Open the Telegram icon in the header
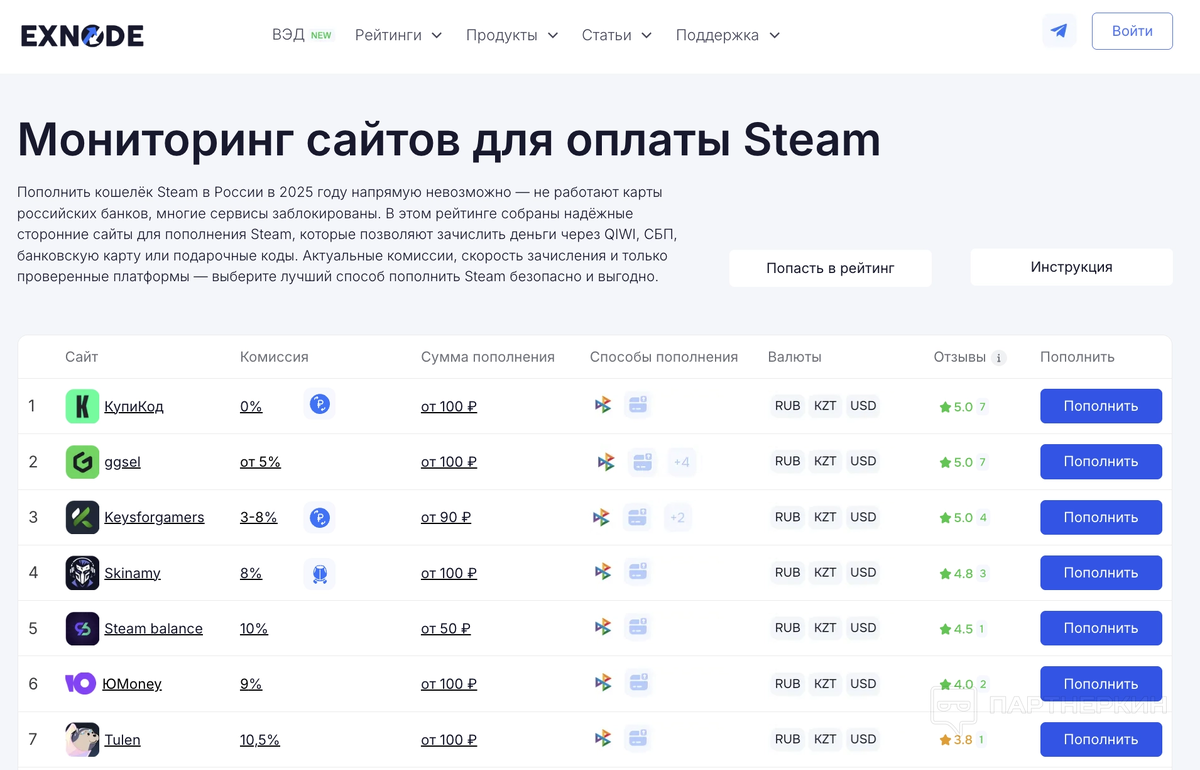 [x=1059, y=31]
